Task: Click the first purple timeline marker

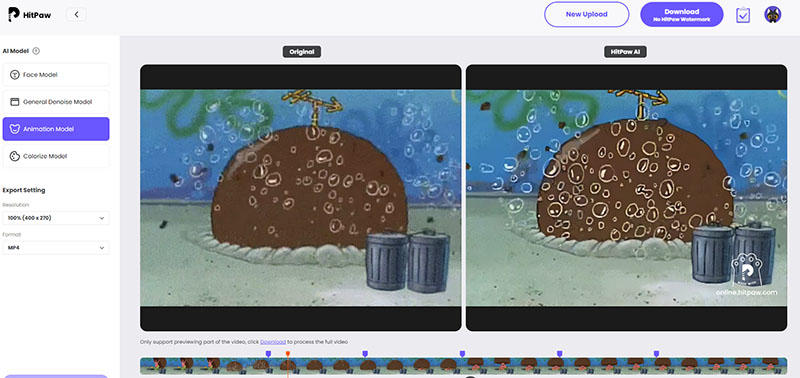Action: [268, 354]
